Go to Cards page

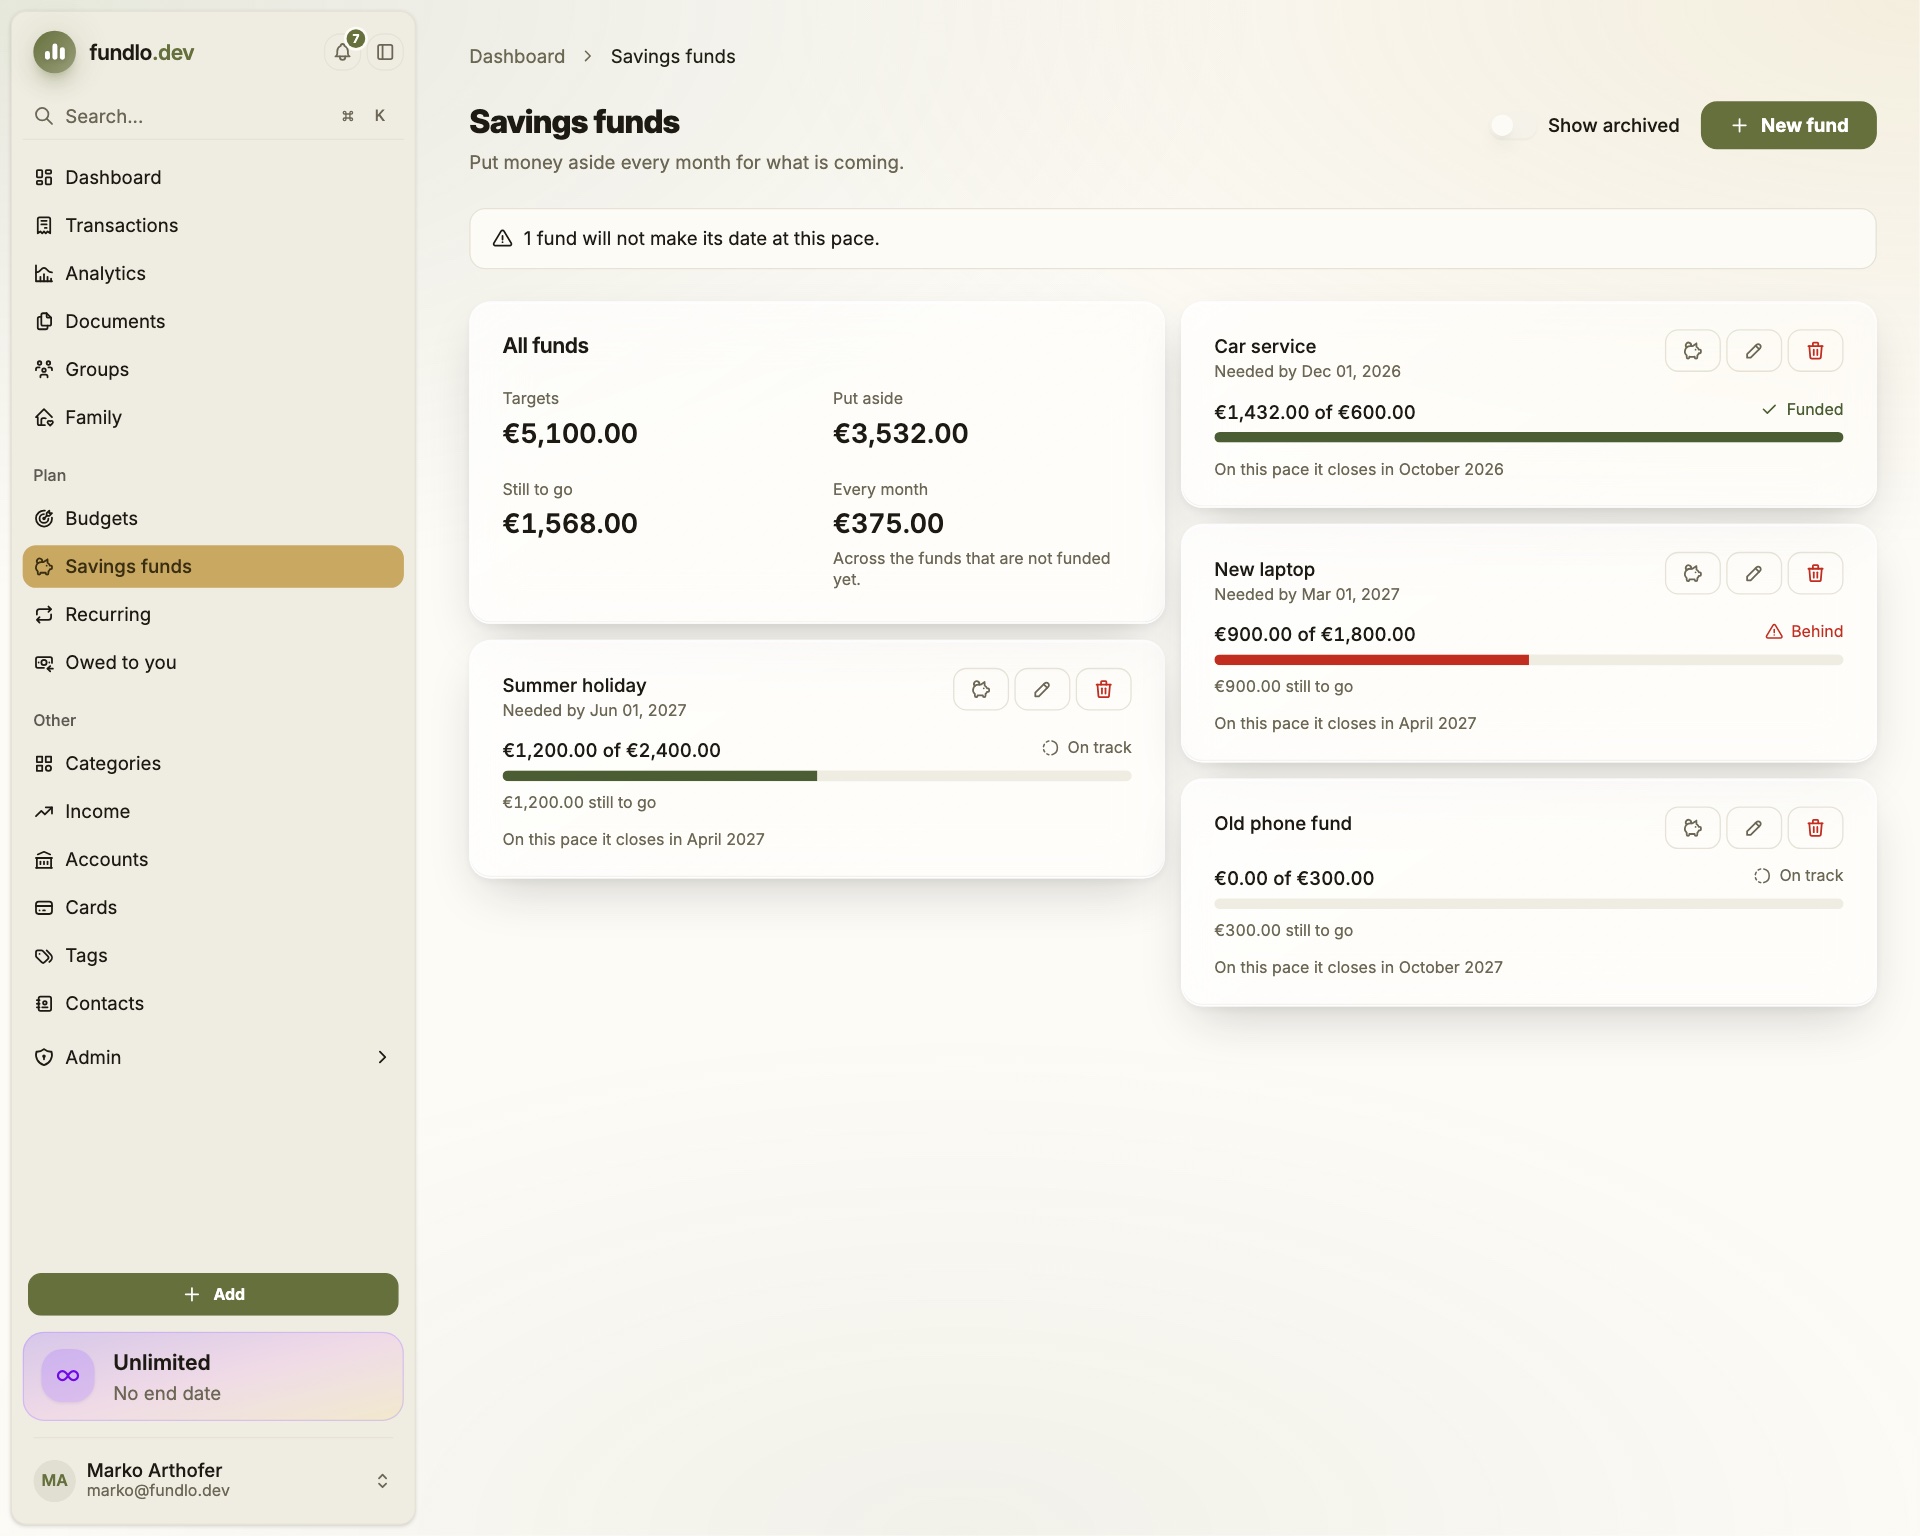click(213, 908)
